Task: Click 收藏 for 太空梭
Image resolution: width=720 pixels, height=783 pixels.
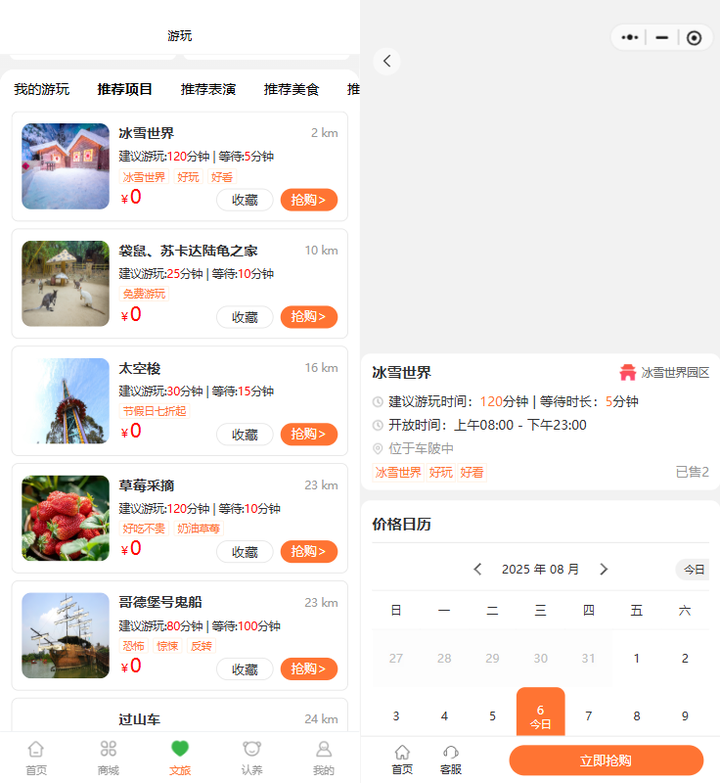Action: (245, 434)
